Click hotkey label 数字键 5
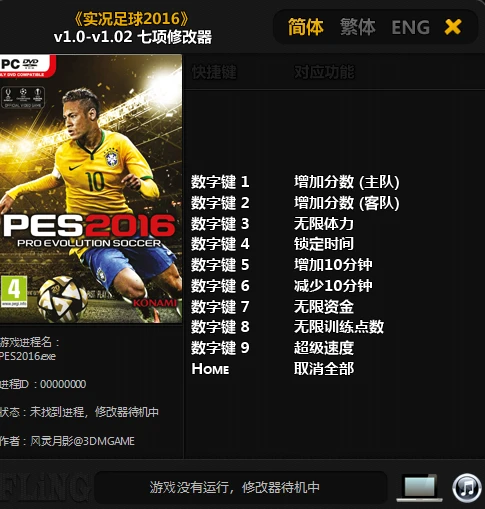 [220, 265]
